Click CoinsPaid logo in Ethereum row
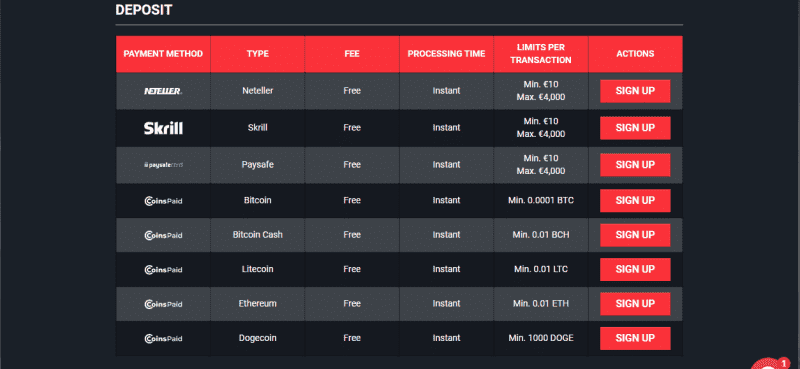Image resolution: width=800 pixels, height=369 pixels. pos(163,304)
